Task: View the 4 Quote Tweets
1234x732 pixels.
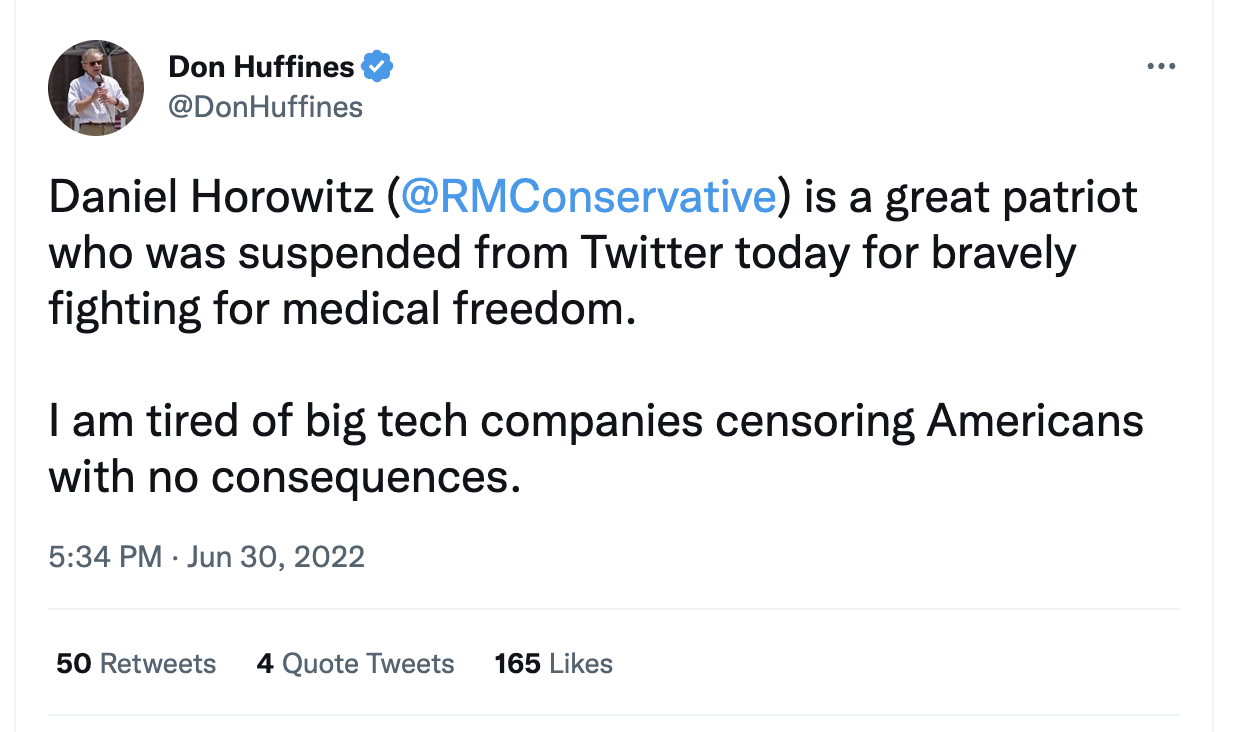Action: coord(355,663)
